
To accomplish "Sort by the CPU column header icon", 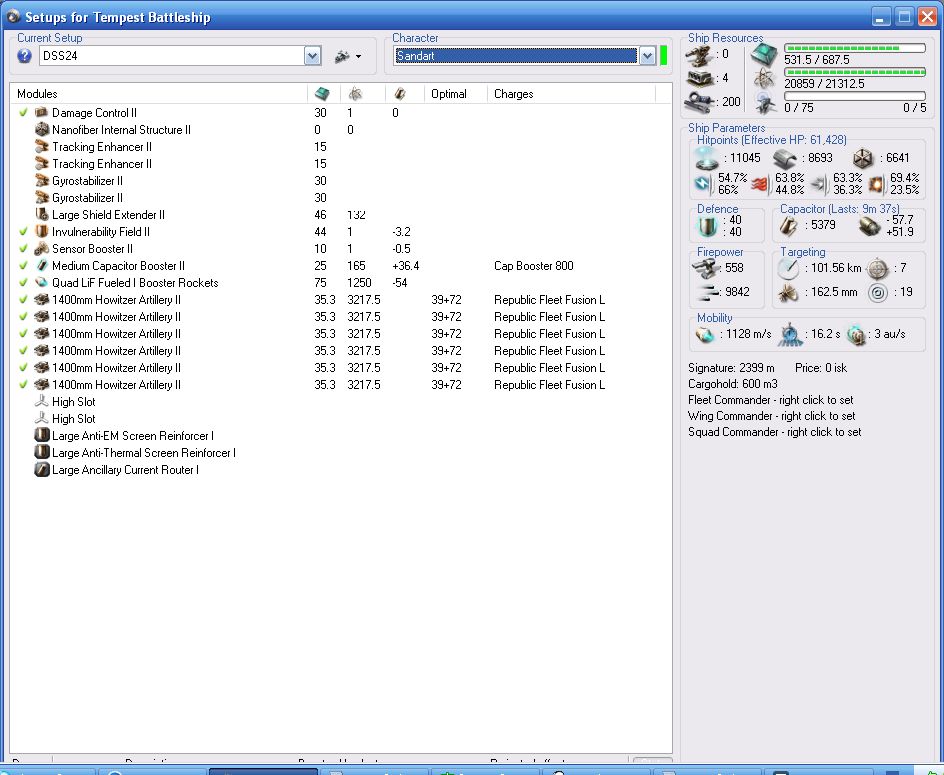I will point(323,93).
